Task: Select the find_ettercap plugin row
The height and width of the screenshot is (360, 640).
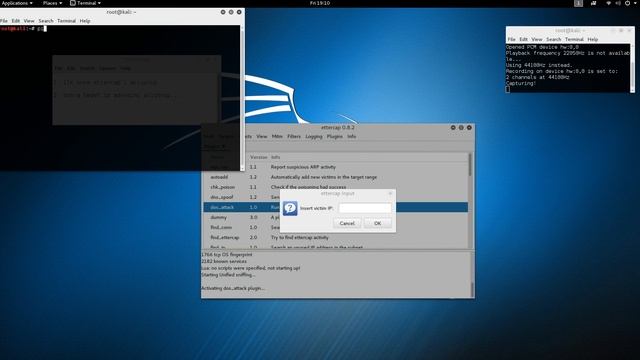Action: 336,237
